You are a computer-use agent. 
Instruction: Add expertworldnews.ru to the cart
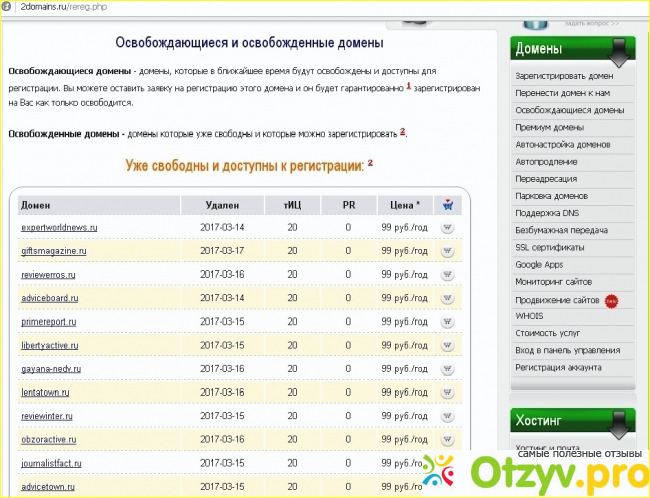tap(447, 228)
